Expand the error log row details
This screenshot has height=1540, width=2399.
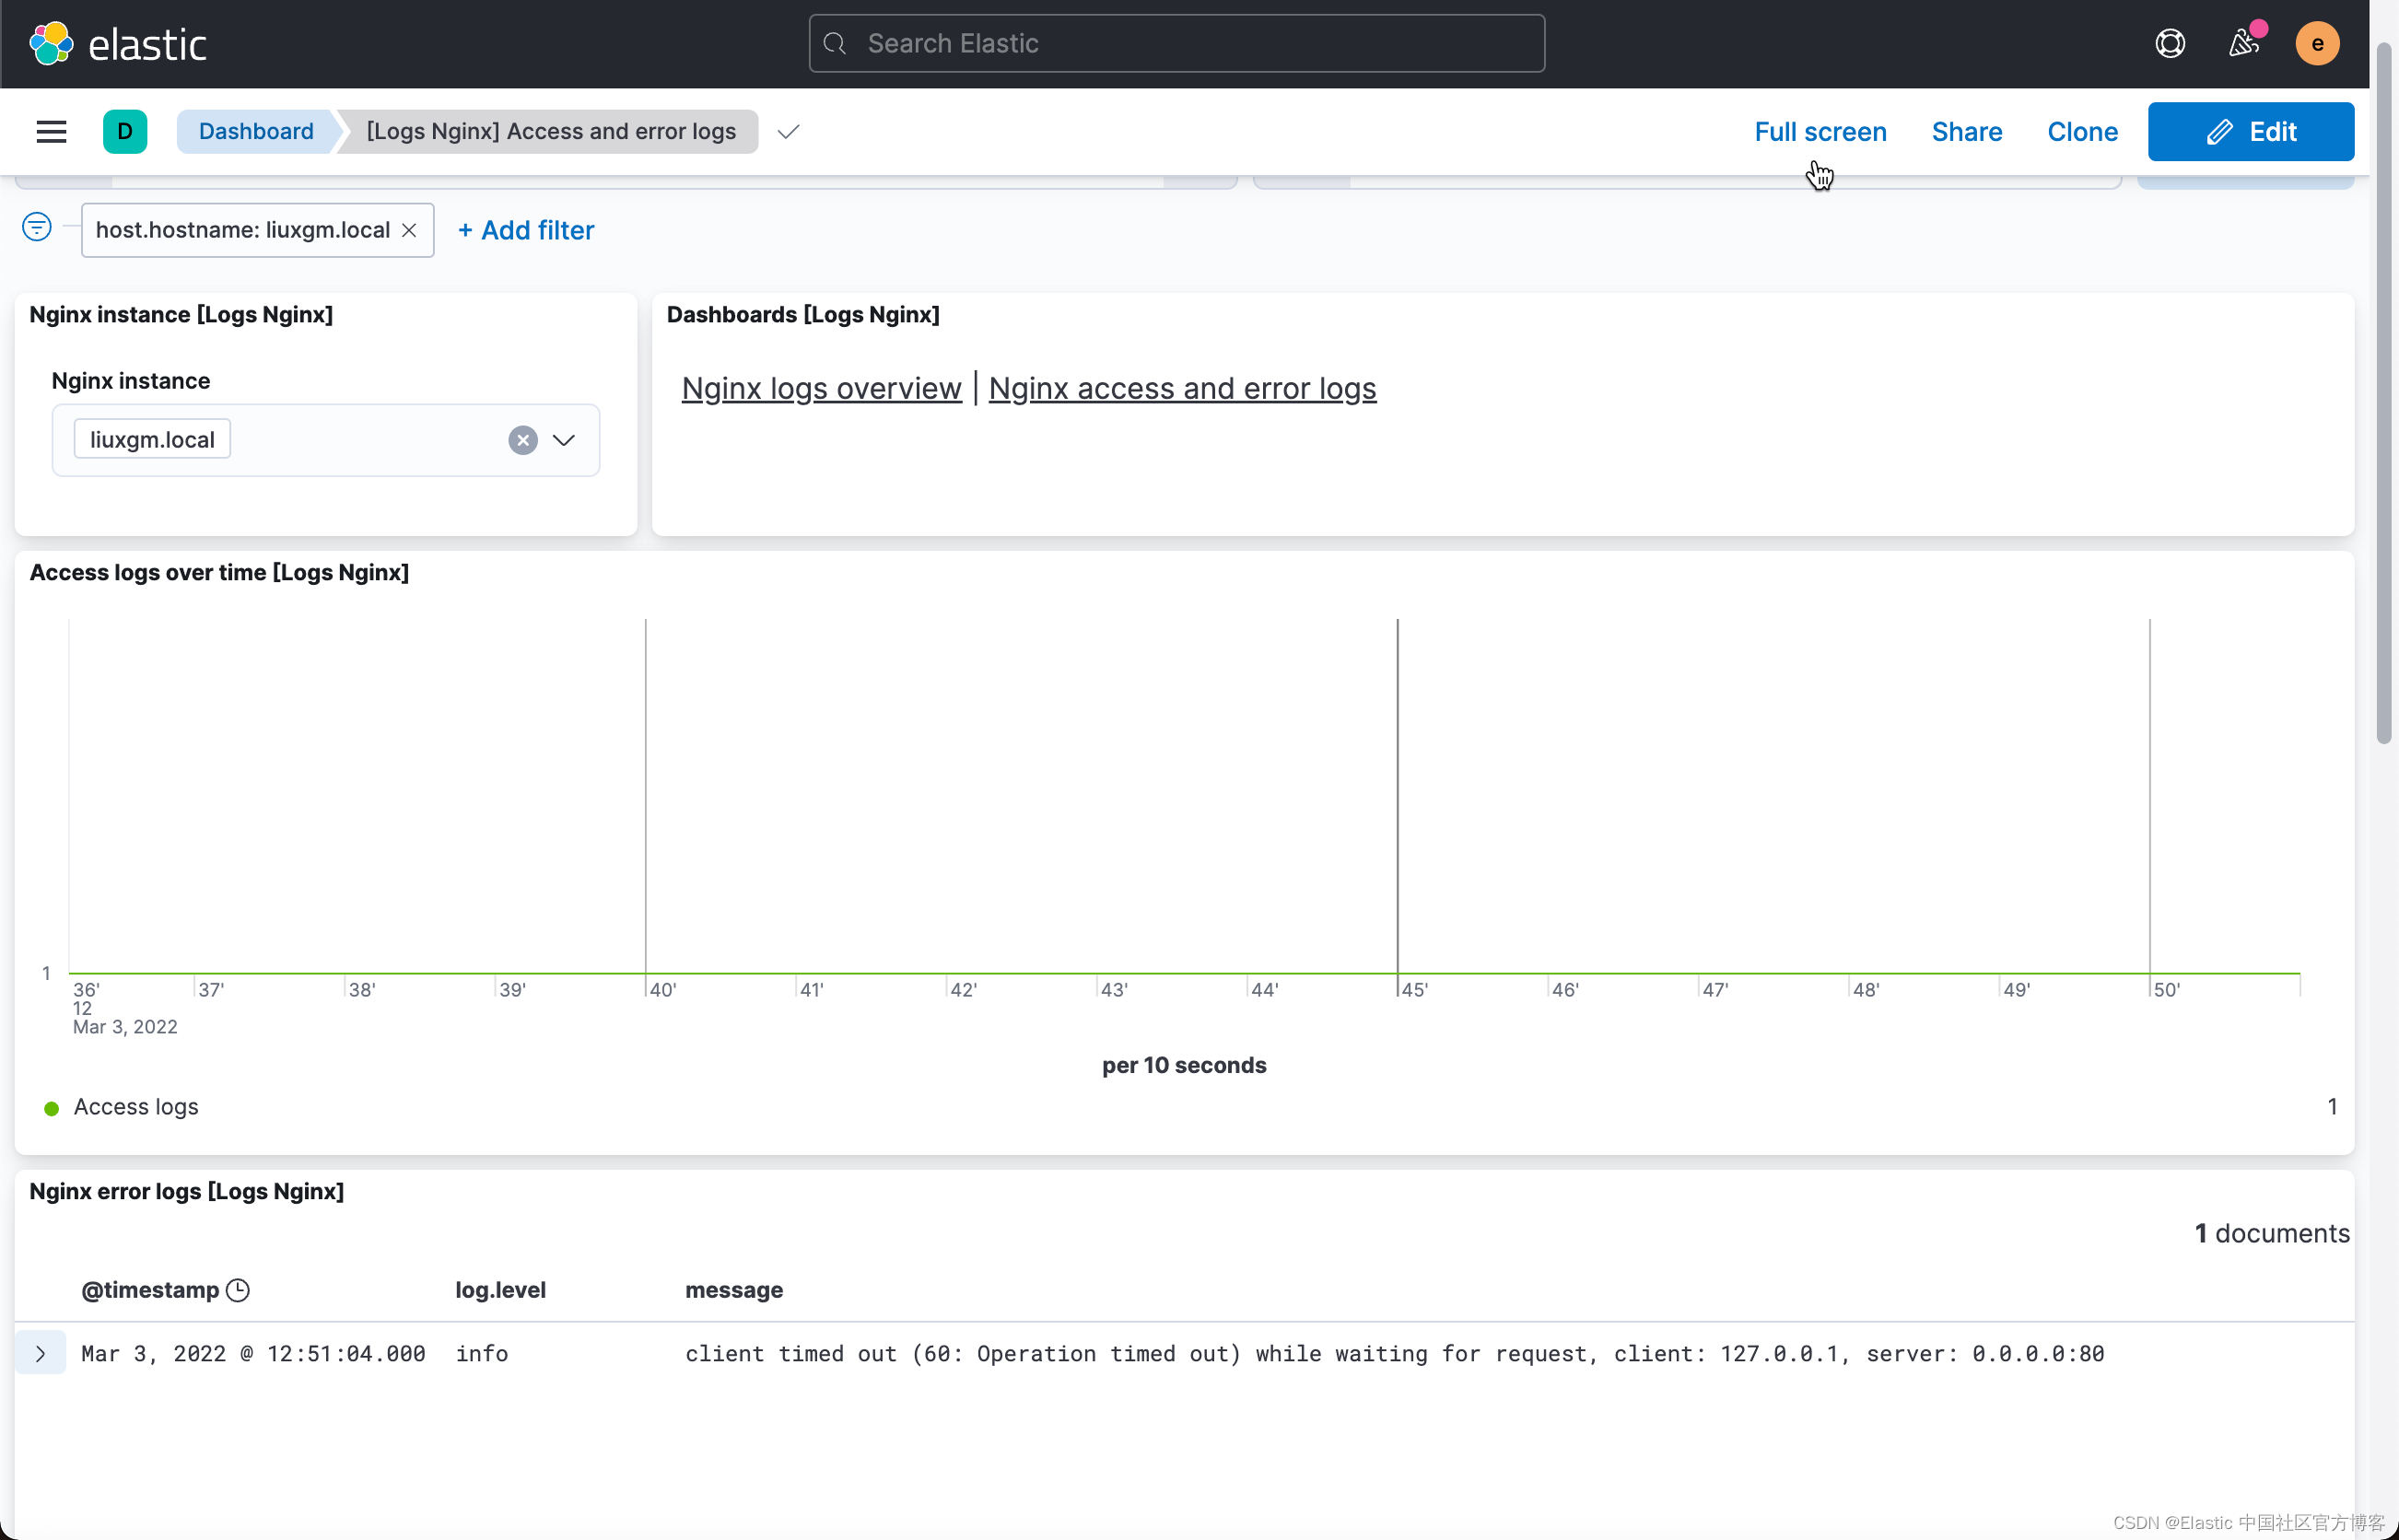point(41,1353)
